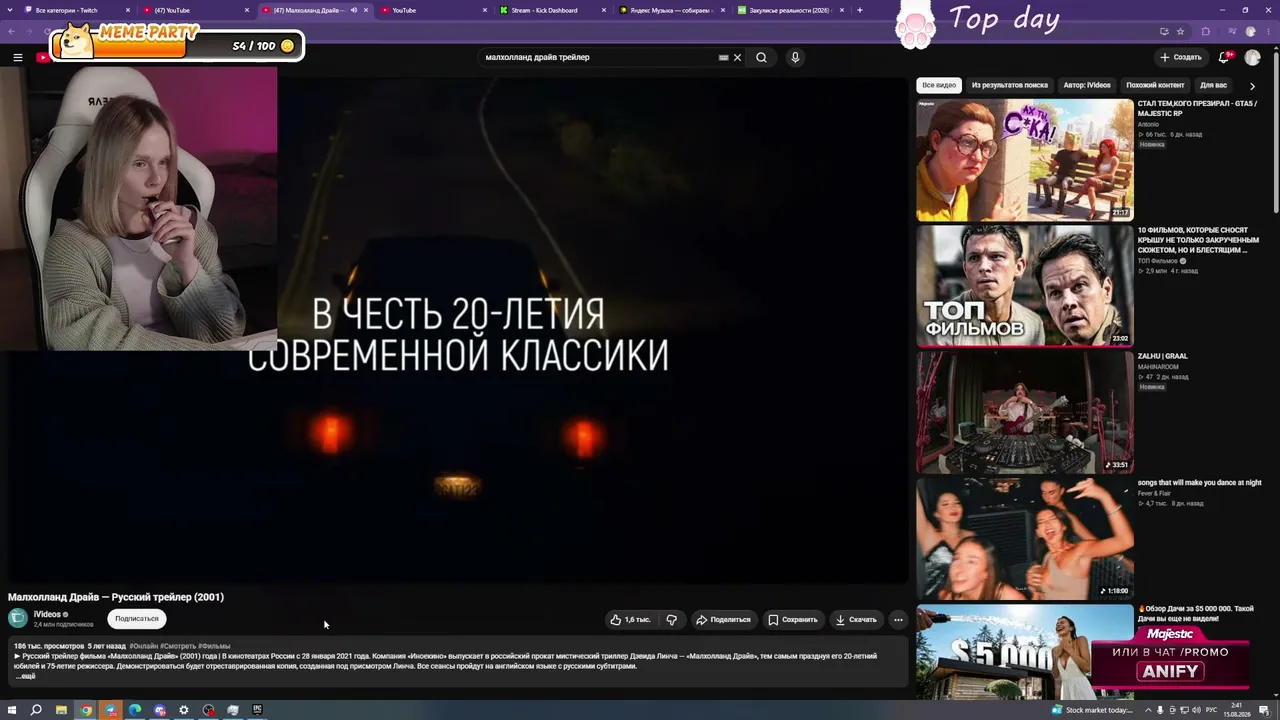Close the Kick Dashboard tab

click(x=604, y=10)
